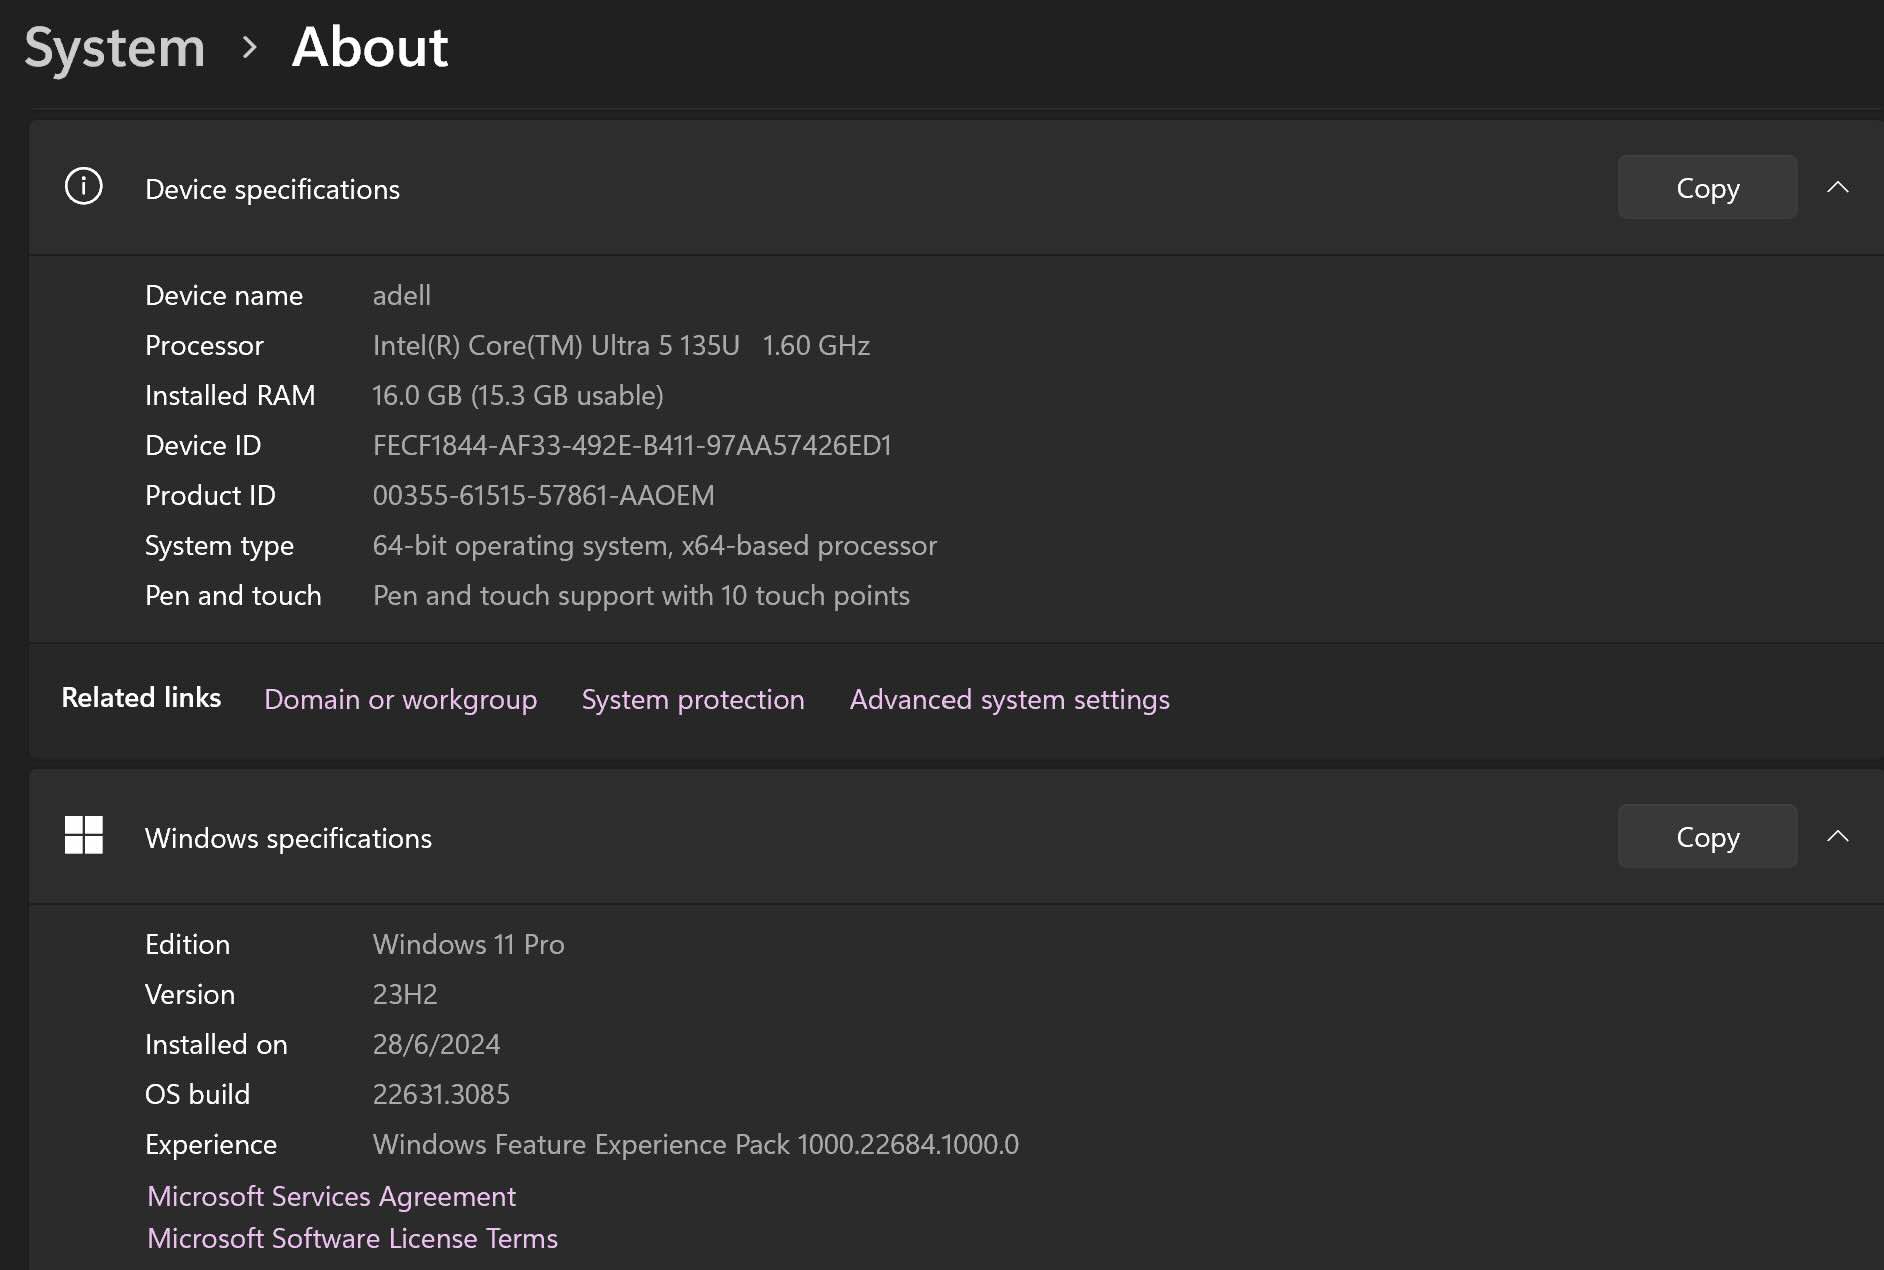The image size is (1884, 1270).
Task: Select the Installed on date 28/6/2024
Action: (x=436, y=1044)
